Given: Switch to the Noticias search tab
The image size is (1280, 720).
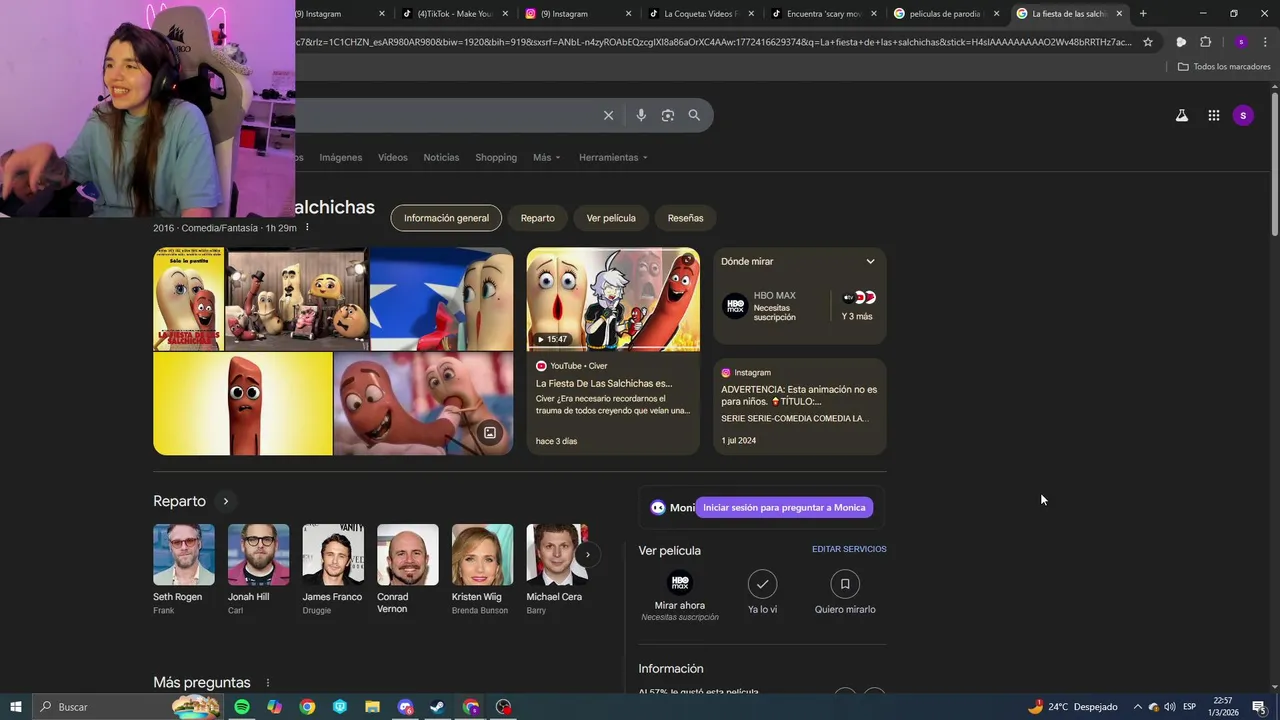Looking at the screenshot, I should tap(441, 158).
